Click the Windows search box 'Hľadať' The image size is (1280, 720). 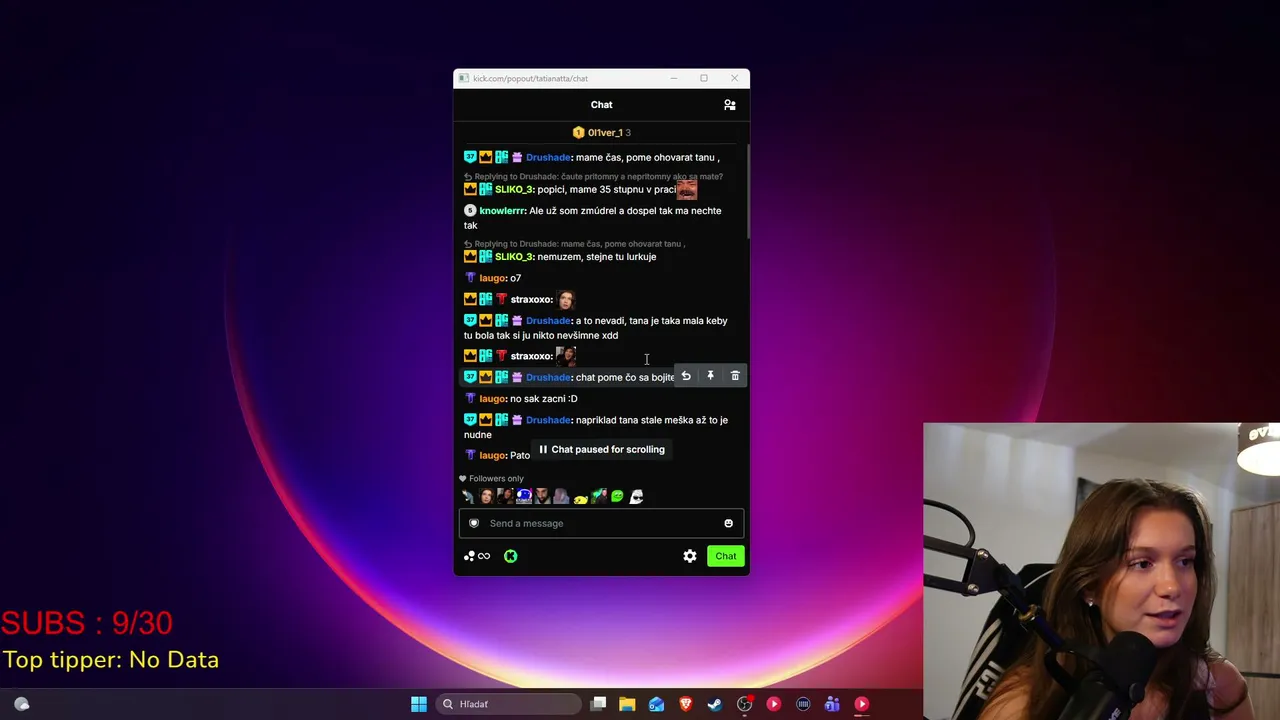point(507,704)
